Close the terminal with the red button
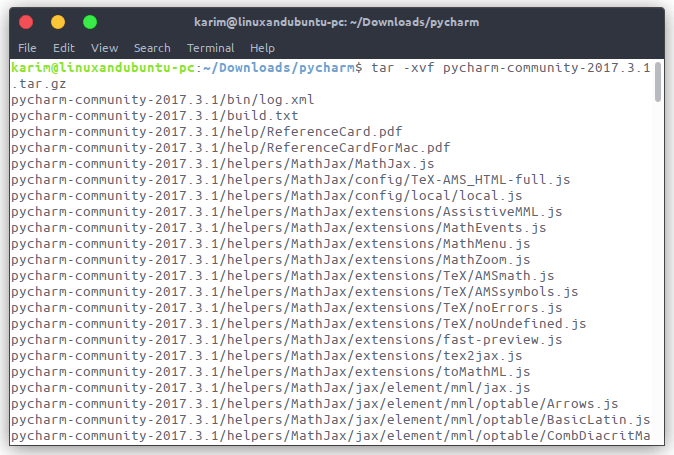 point(26,22)
